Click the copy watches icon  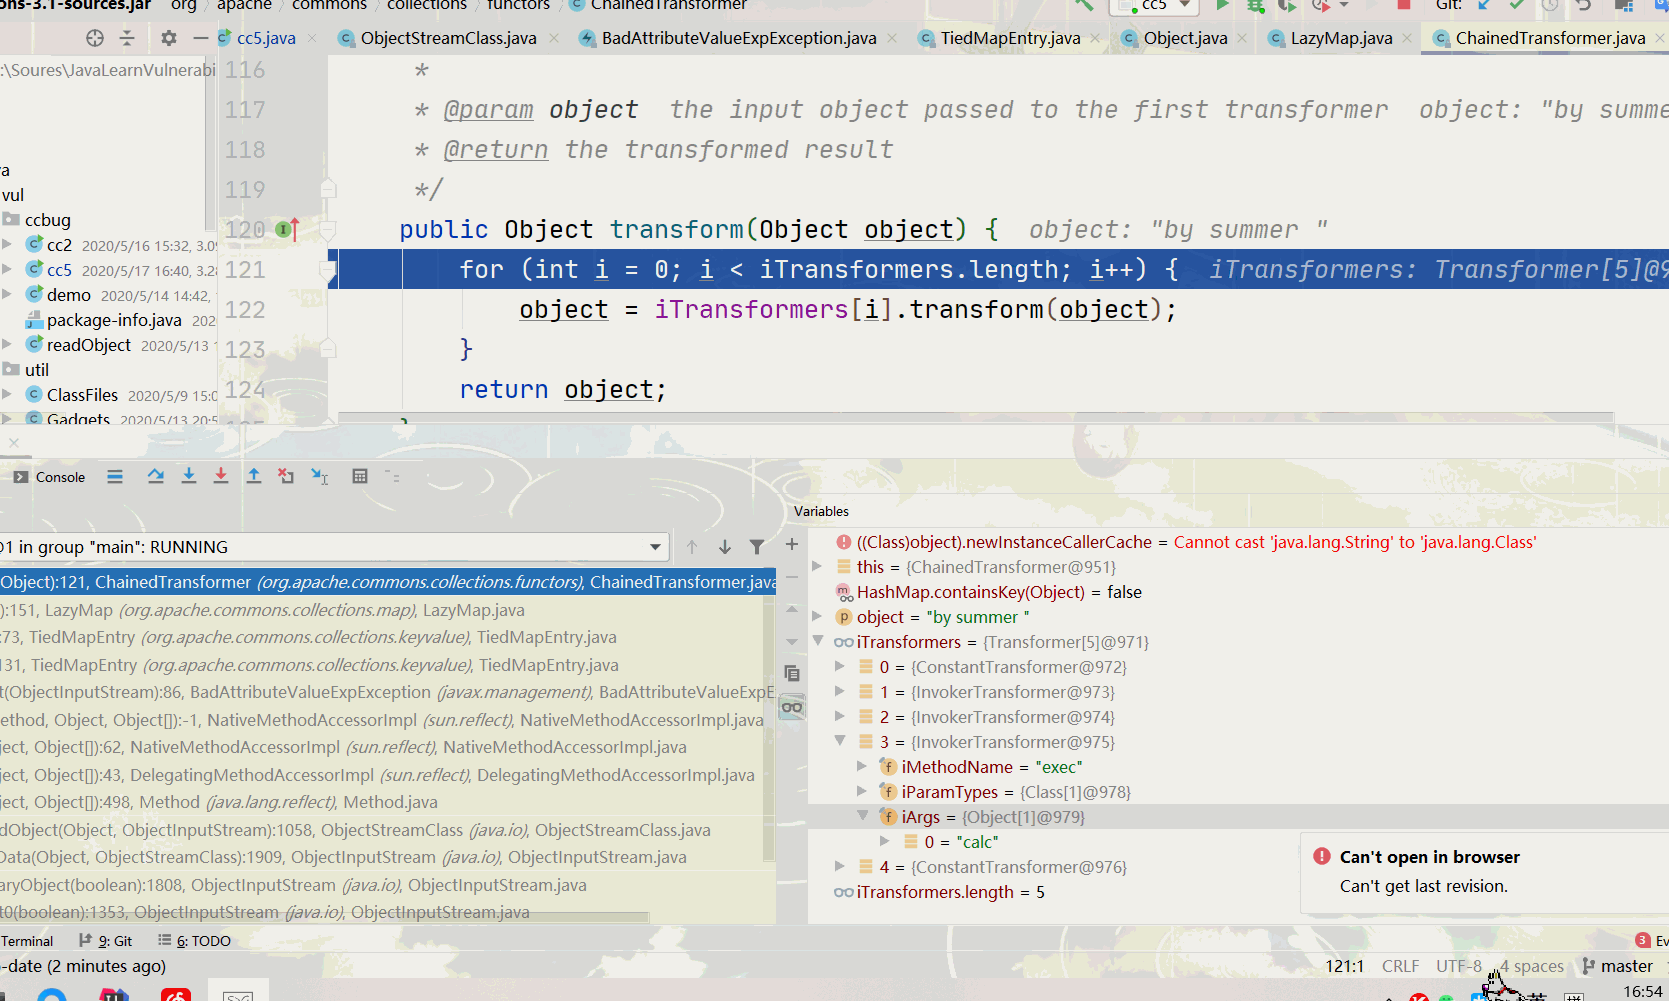[x=792, y=673]
